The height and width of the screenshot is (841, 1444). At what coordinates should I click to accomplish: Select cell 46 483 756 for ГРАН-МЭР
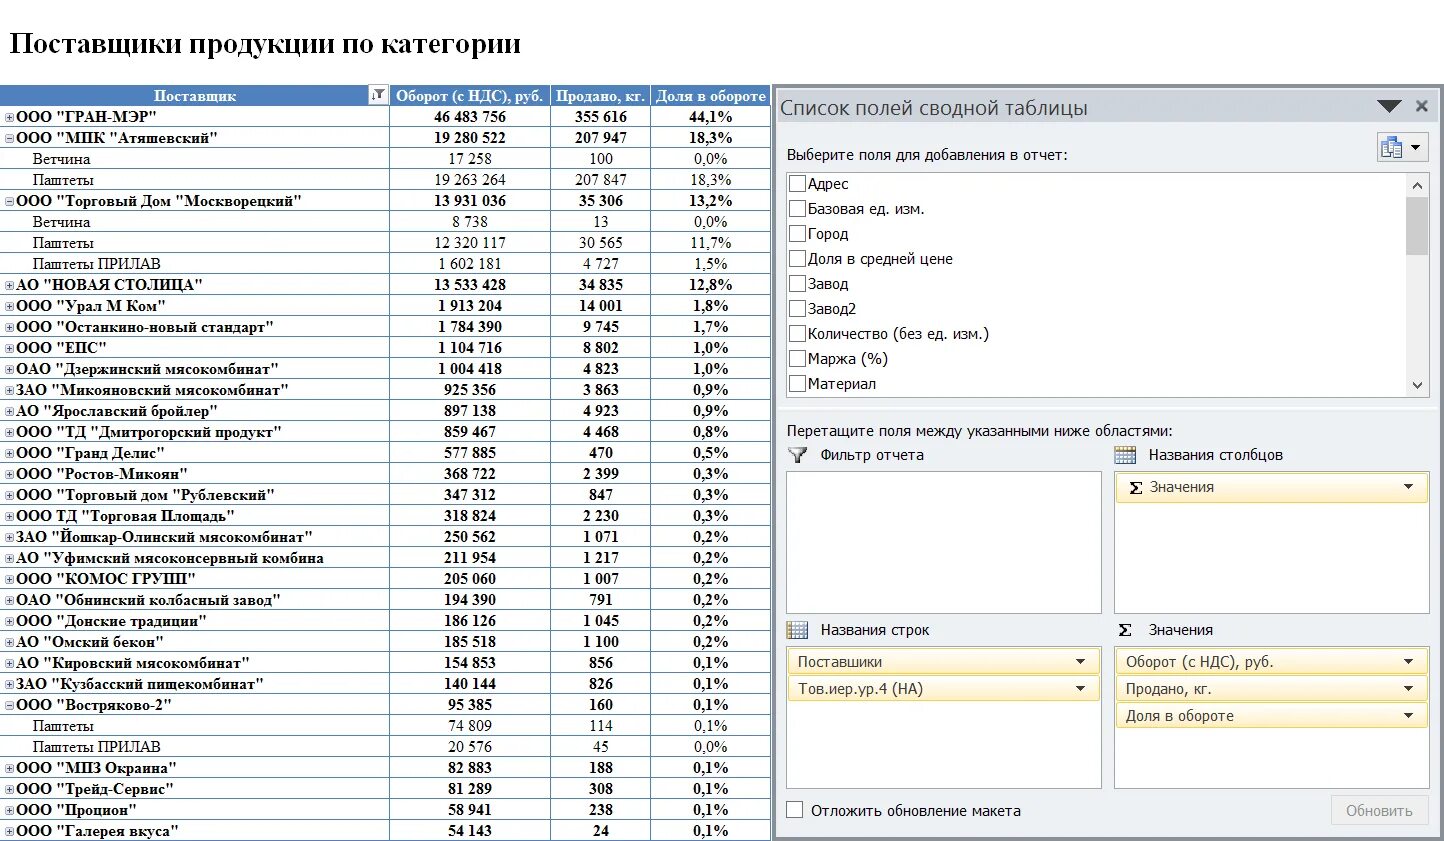coord(470,117)
